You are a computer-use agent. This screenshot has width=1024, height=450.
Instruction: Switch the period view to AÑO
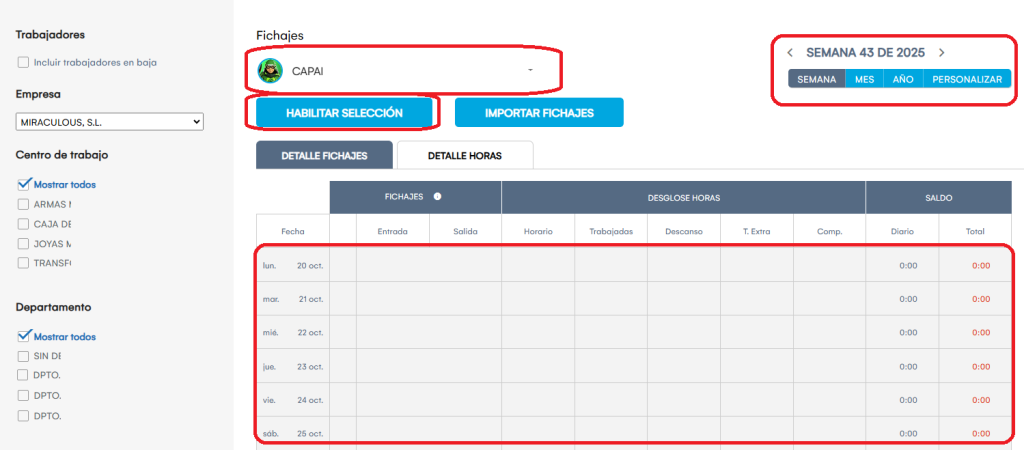tap(902, 79)
